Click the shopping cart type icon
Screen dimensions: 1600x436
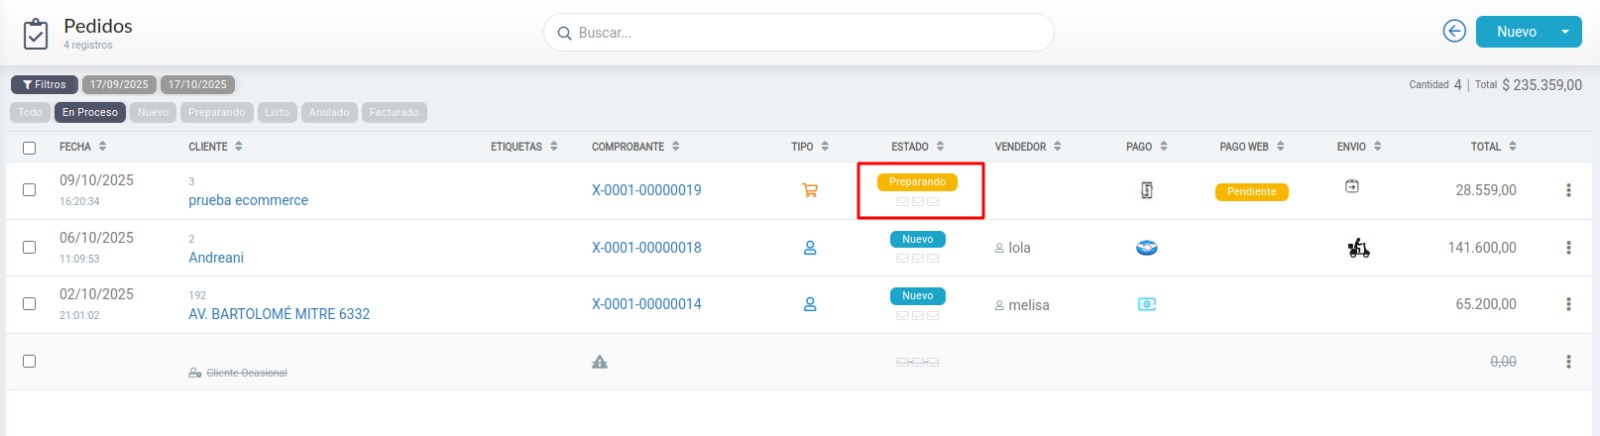(810, 190)
